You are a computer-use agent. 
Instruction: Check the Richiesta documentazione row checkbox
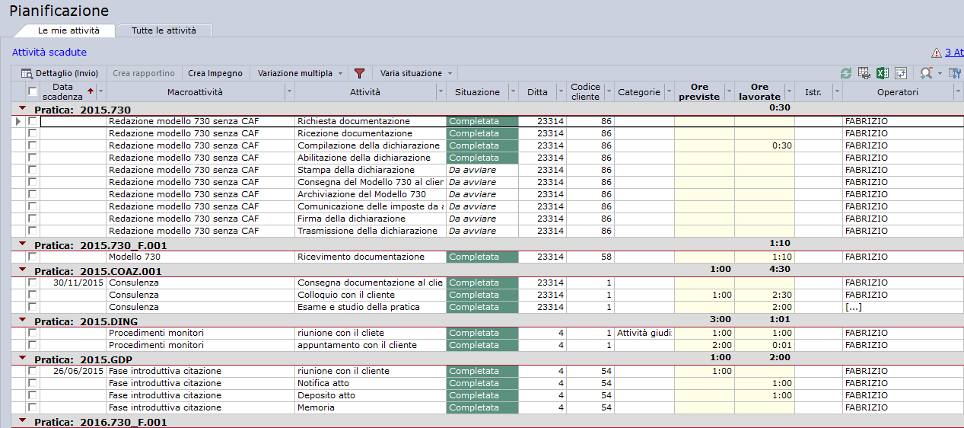33,121
